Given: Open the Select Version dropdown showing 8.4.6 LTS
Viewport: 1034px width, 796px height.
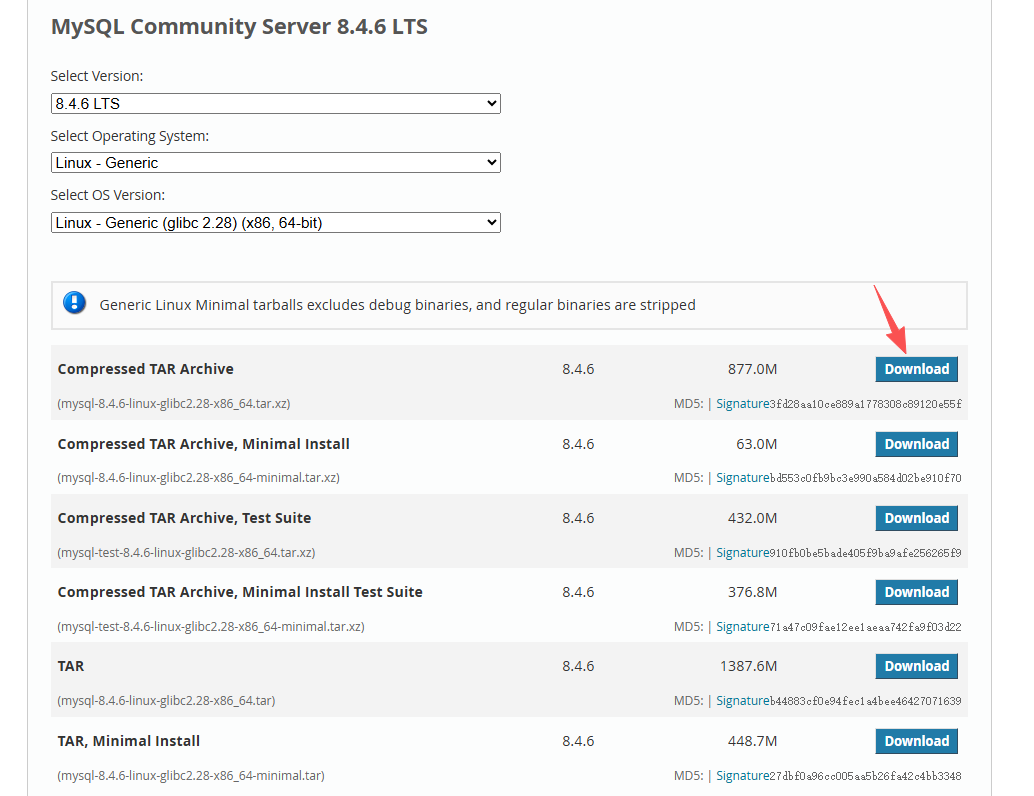Looking at the screenshot, I should (276, 104).
